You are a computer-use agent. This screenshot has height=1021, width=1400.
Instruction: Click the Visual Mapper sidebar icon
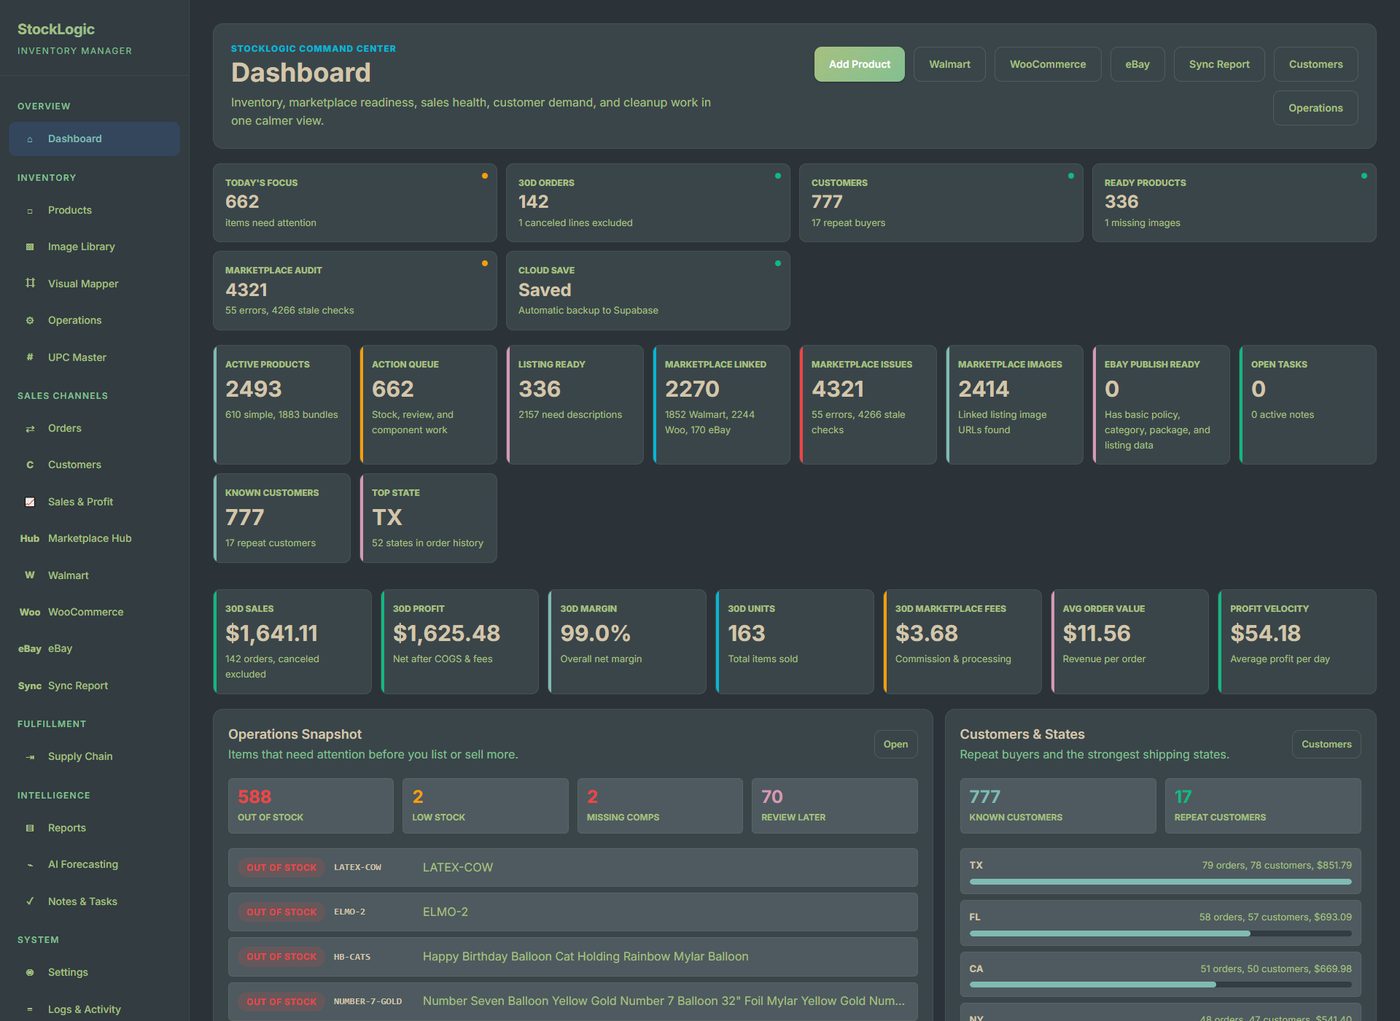click(x=30, y=284)
